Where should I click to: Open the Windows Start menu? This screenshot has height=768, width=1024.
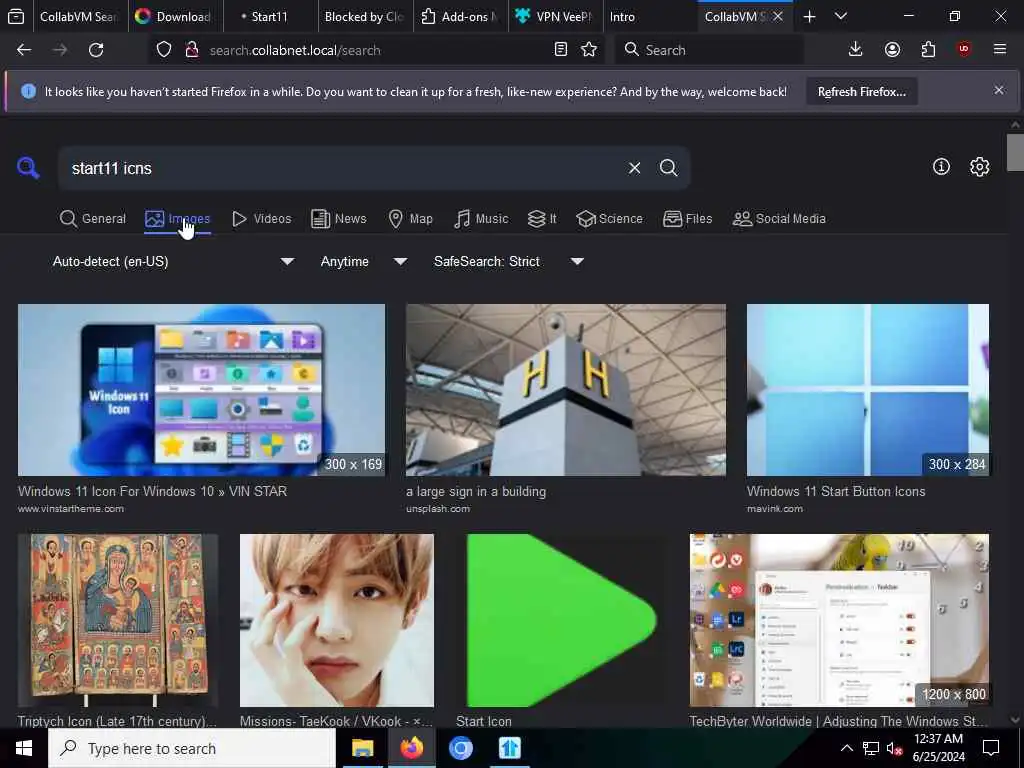[x=24, y=748]
